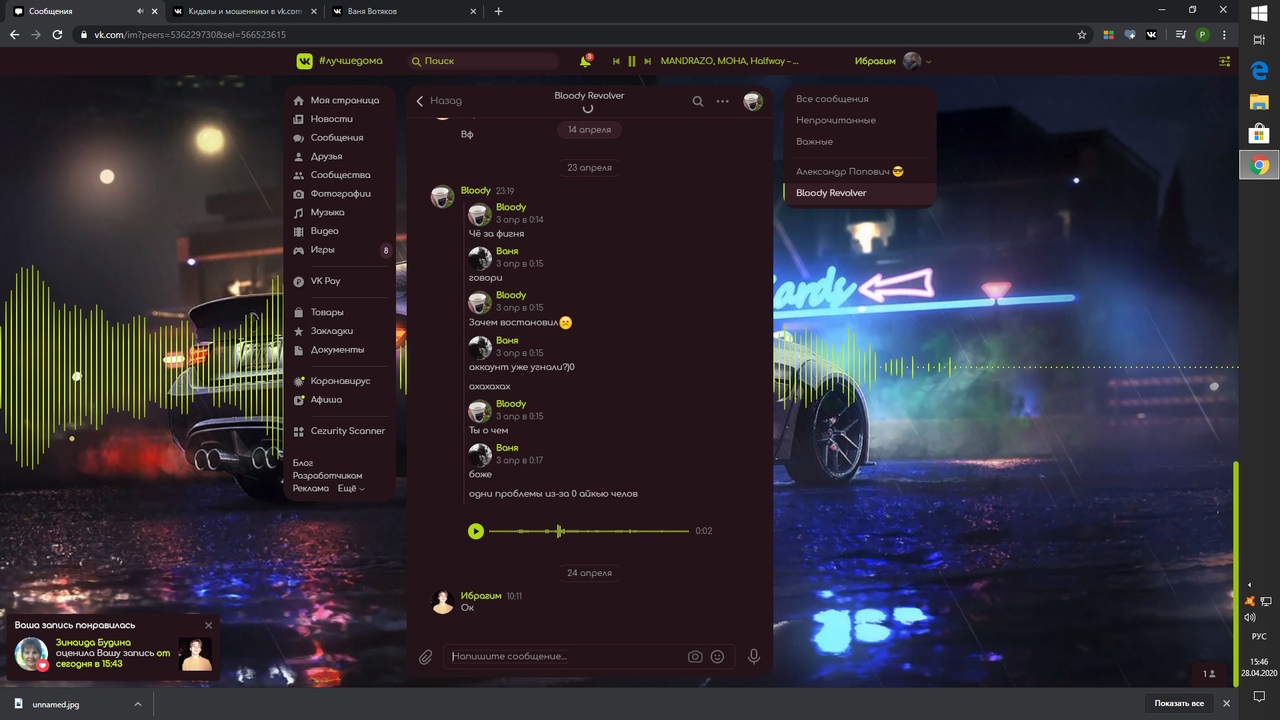
Task: Select Непрочитанные messages filter
Action: tap(835, 120)
